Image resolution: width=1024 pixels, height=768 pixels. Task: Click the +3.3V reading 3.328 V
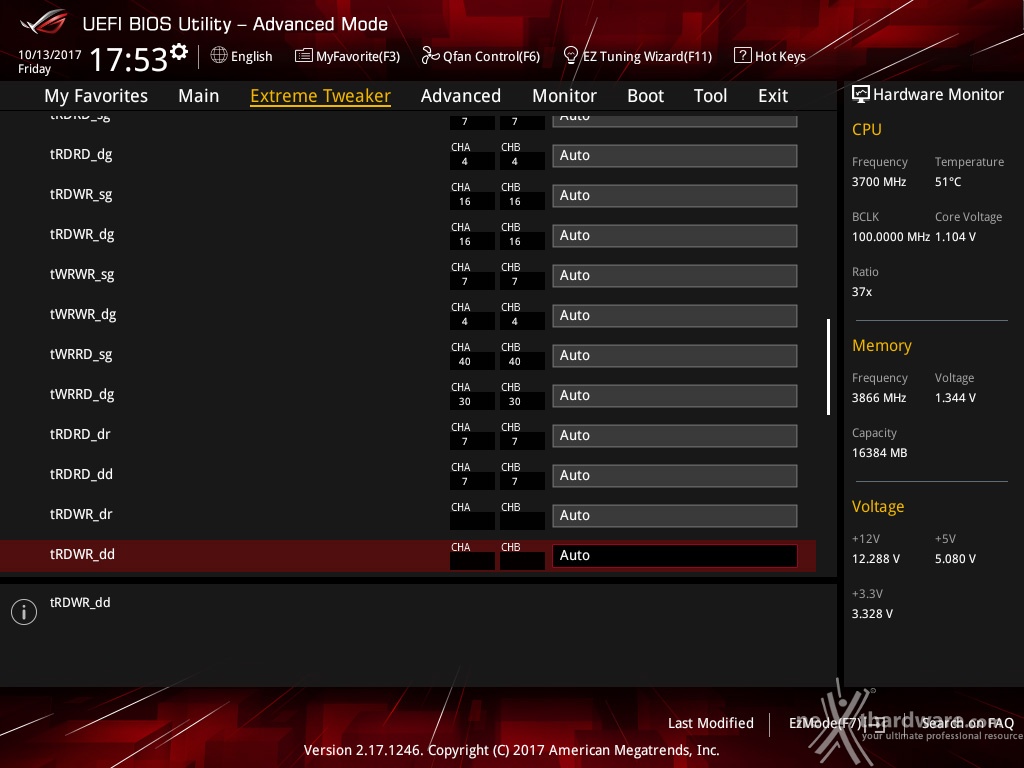(872, 614)
